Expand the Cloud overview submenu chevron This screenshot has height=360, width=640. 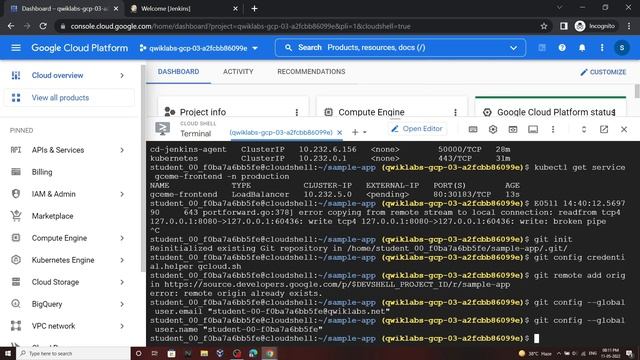(122, 75)
